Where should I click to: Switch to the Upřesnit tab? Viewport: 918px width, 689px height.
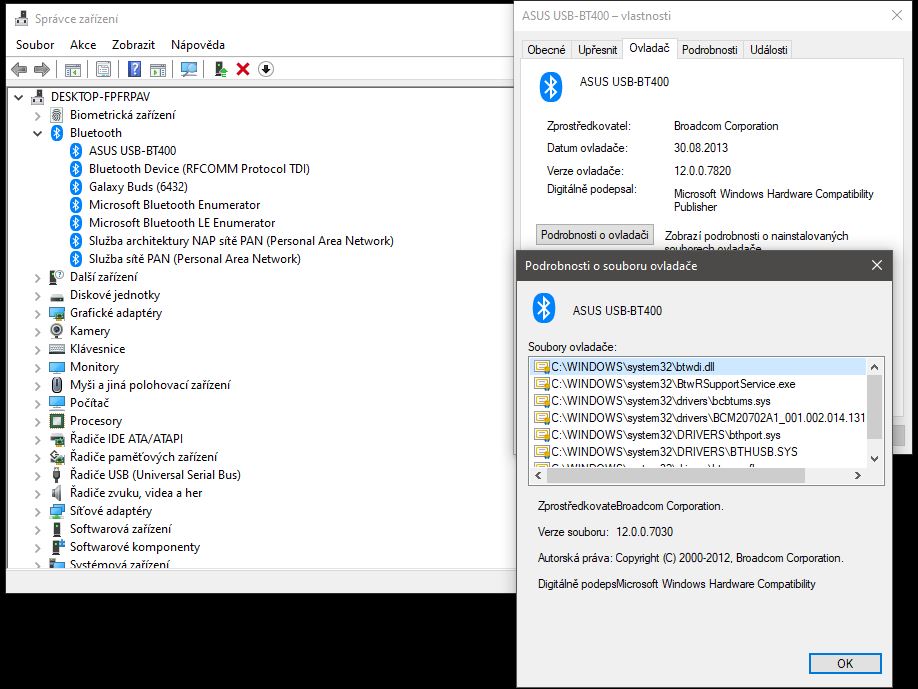point(597,50)
